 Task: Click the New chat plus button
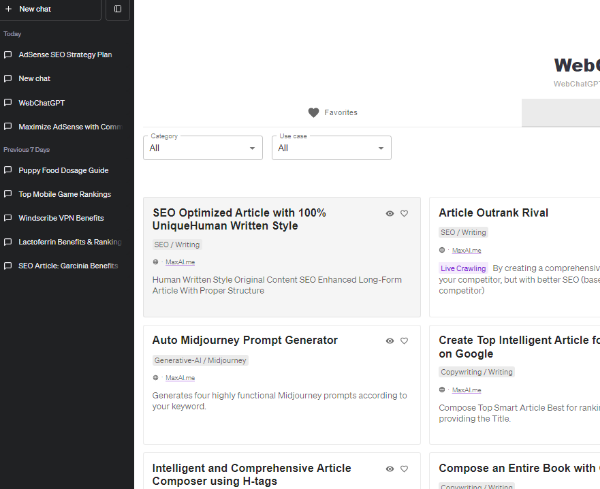pyautogui.click(x=50, y=9)
